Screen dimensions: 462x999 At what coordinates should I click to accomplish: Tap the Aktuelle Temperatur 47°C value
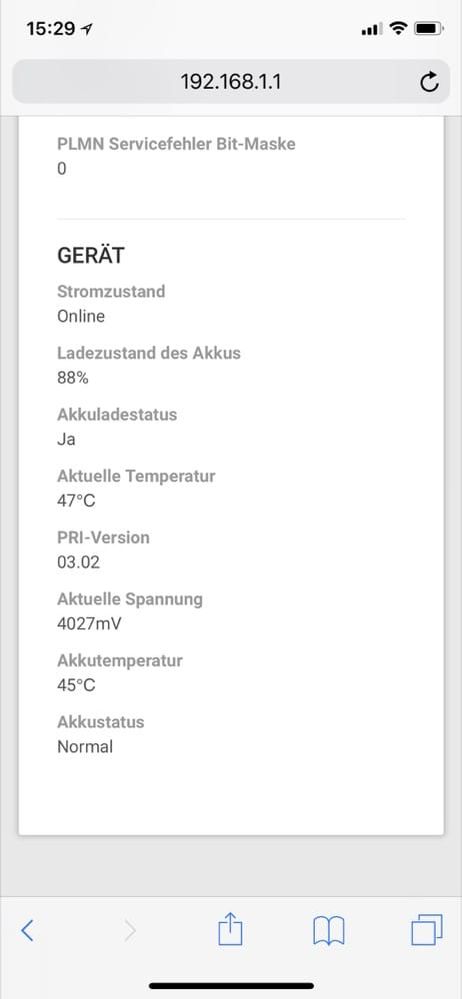76,501
